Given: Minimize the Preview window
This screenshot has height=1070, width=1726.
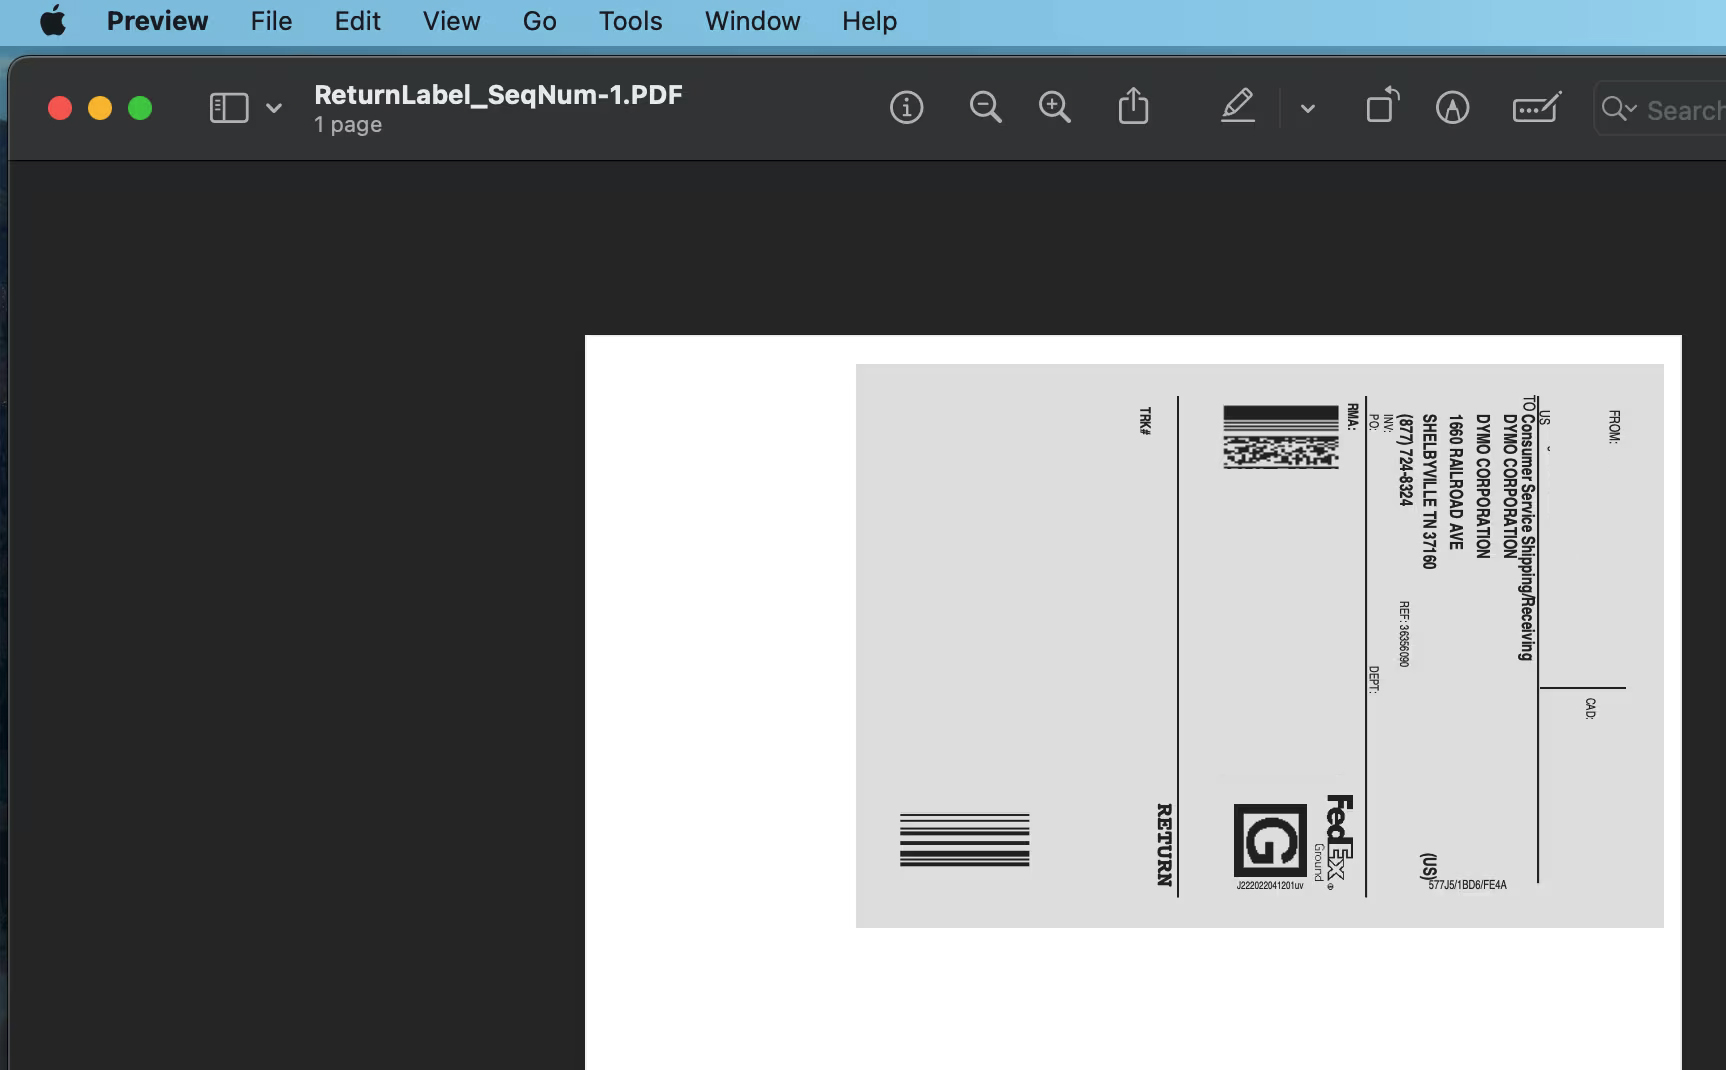Looking at the screenshot, I should (x=99, y=107).
